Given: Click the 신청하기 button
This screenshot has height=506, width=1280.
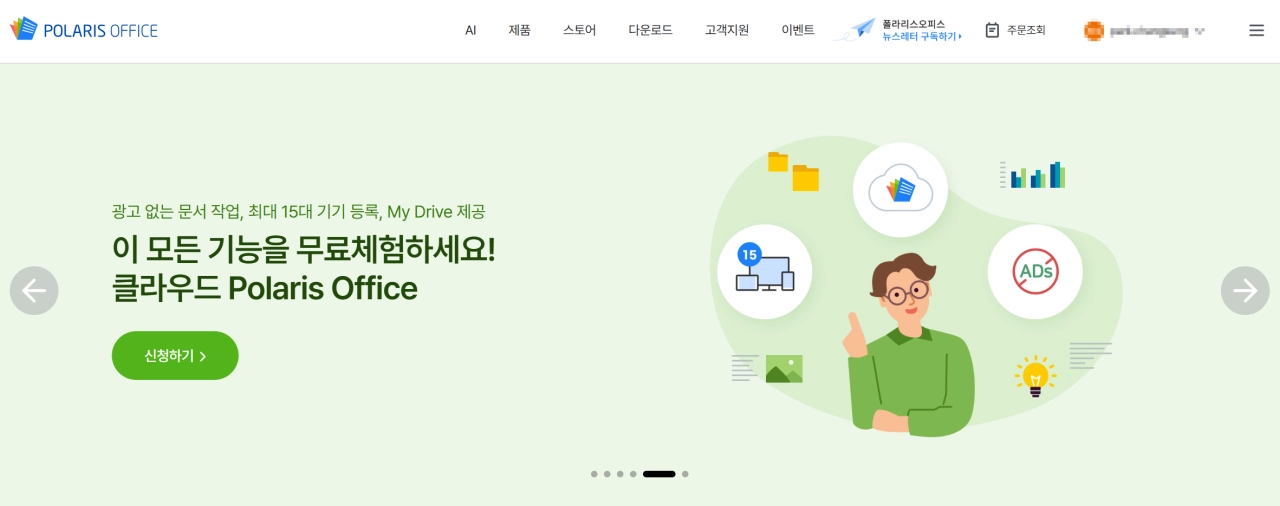Looking at the screenshot, I should coord(175,356).
